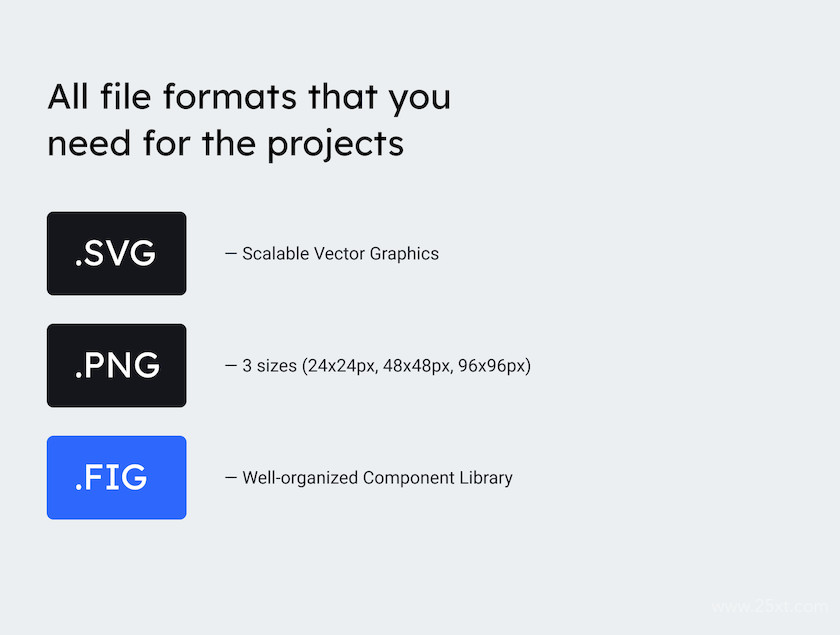Click the black .SVG format badge
Screen dimensions: 840x635
117,253
